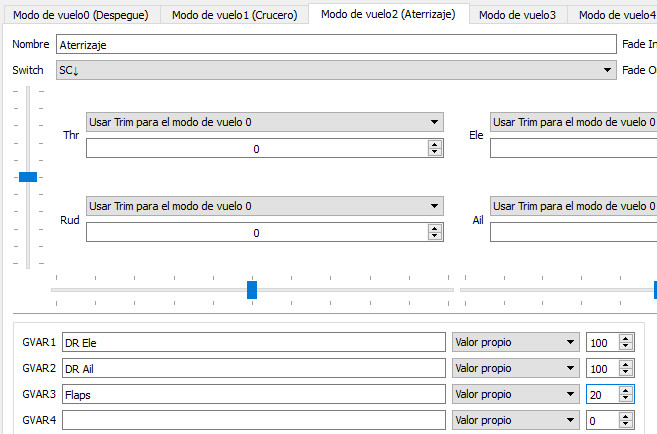This screenshot has width=657, height=434.
Task: Increase the Thr trim value with up arrow
Action: click(435, 144)
